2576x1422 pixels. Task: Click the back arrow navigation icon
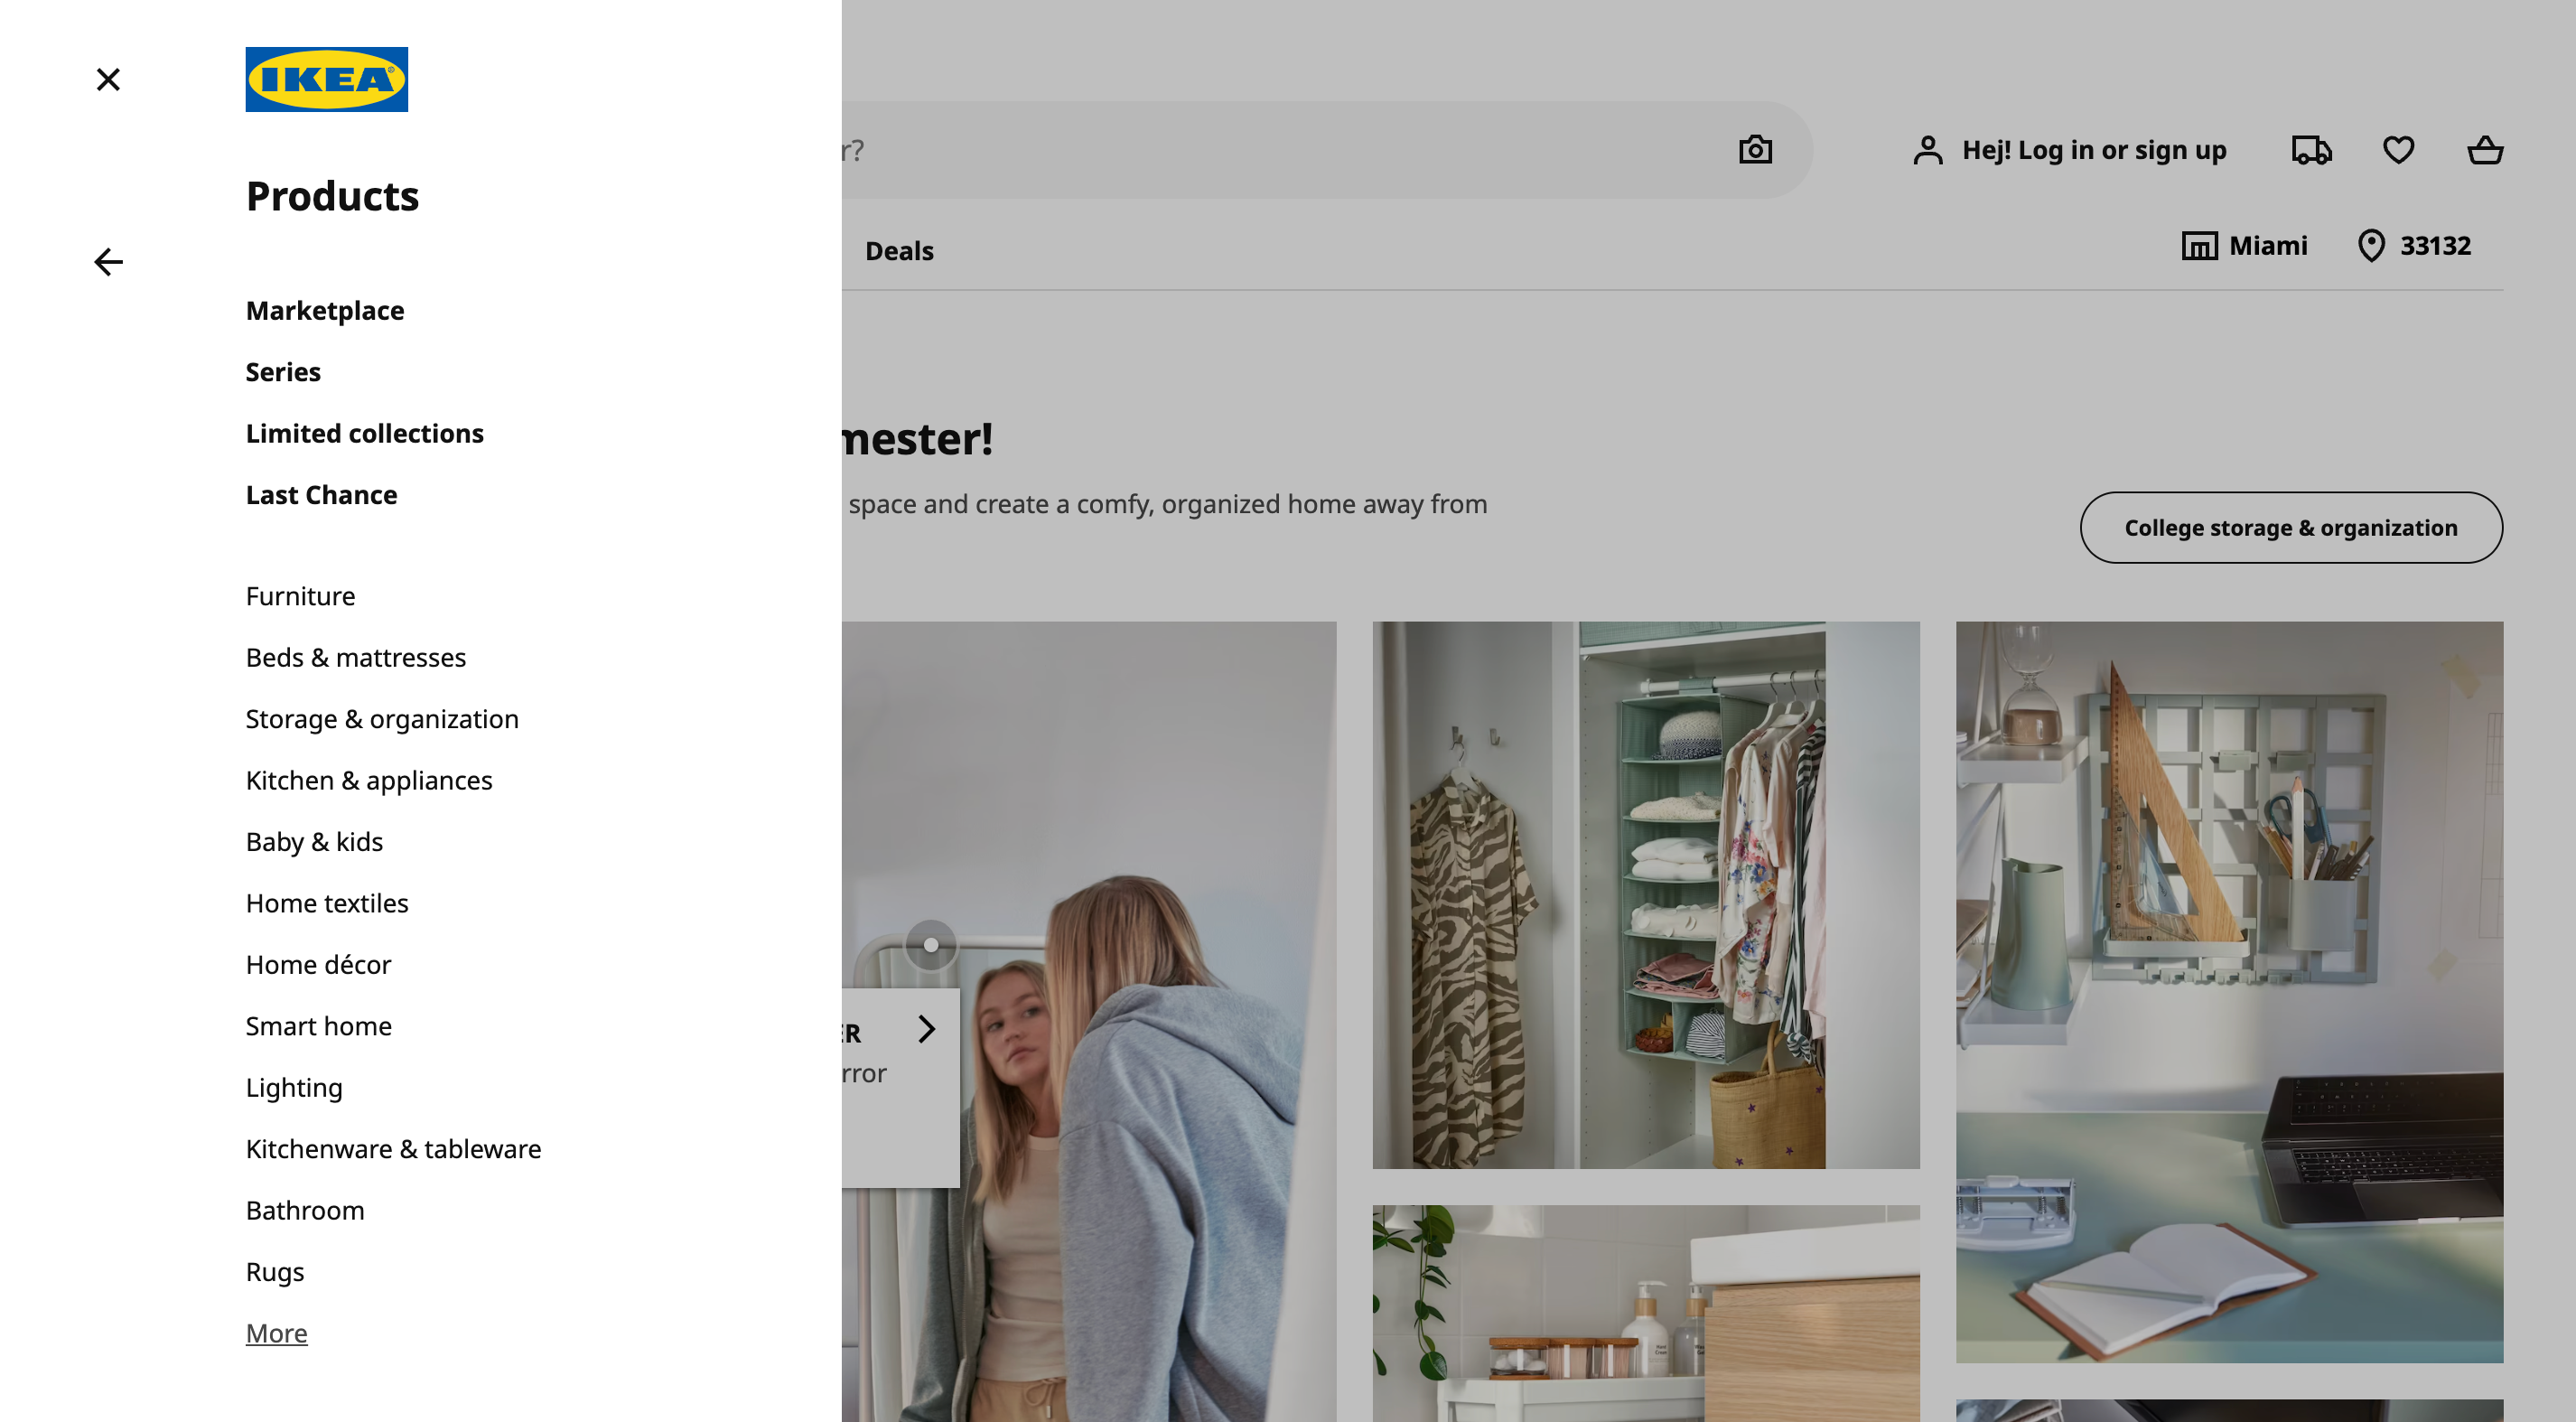108,263
